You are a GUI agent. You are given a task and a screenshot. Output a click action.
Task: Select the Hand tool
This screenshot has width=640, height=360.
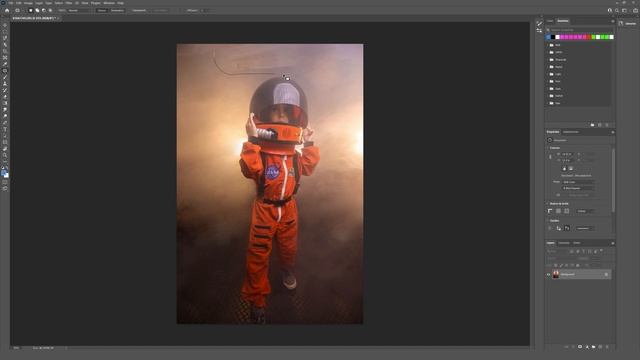click(x=5, y=149)
